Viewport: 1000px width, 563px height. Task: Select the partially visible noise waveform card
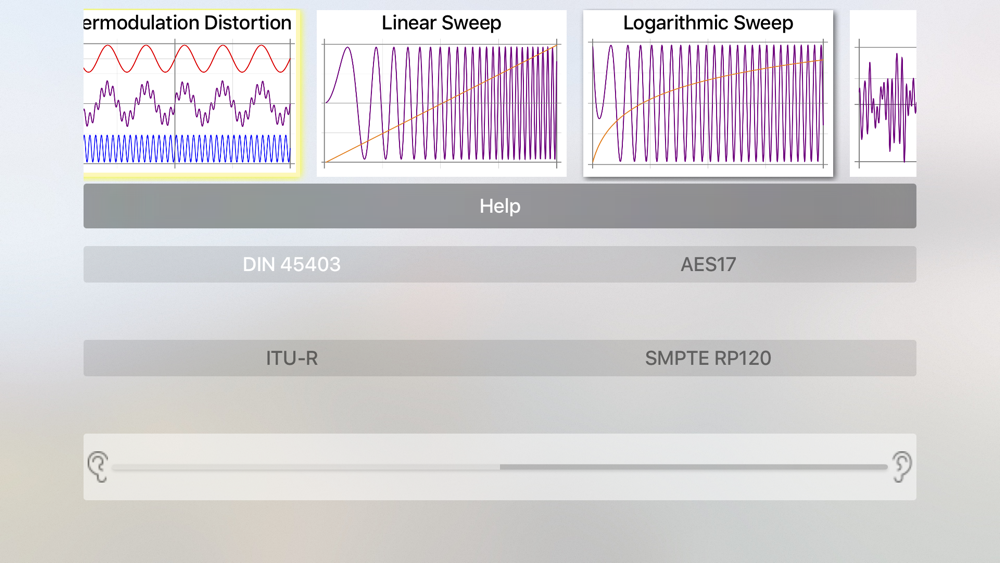point(883,93)
